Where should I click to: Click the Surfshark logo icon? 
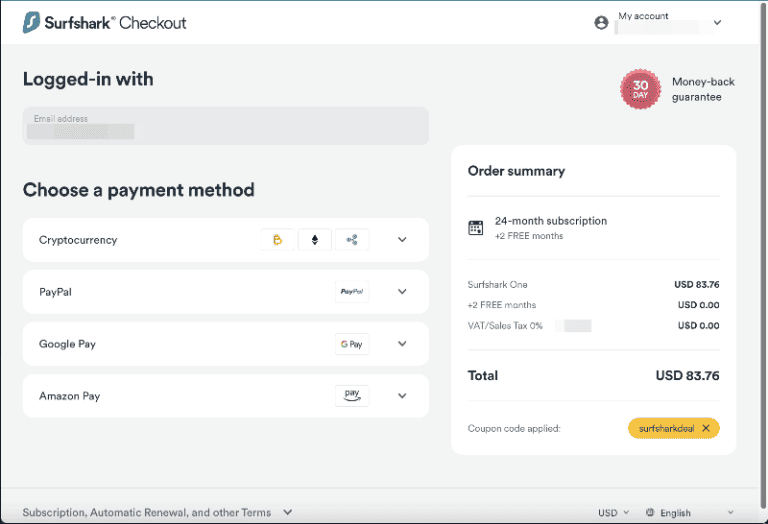click(x=32, y=22)
